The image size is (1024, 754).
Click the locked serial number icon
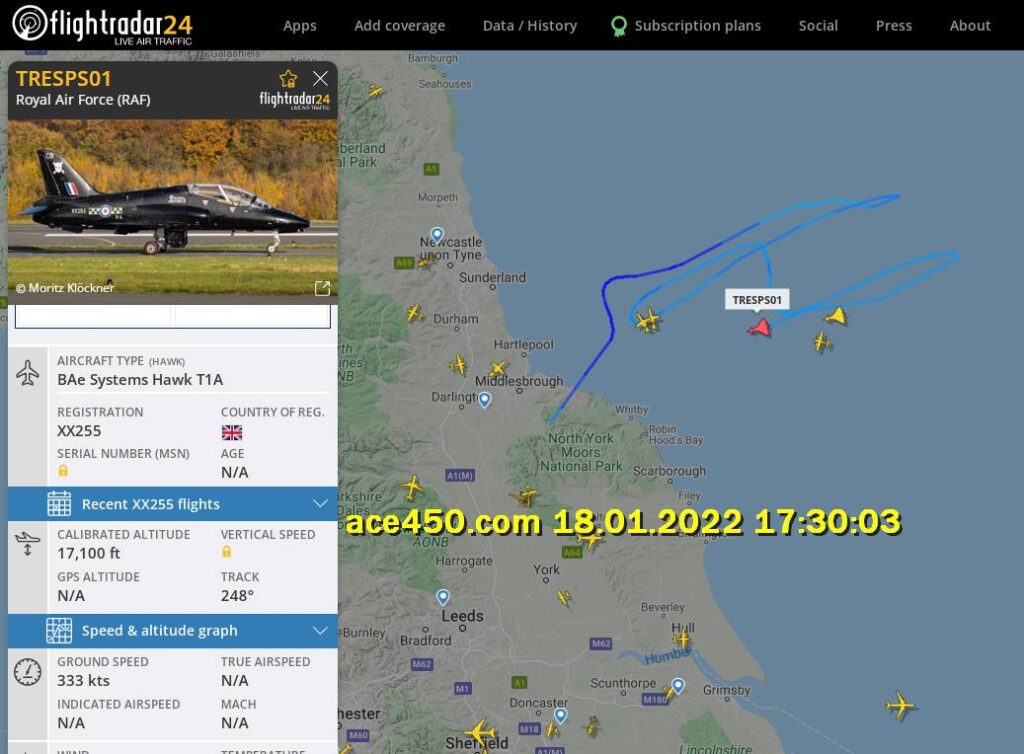[x=63, y=471]
